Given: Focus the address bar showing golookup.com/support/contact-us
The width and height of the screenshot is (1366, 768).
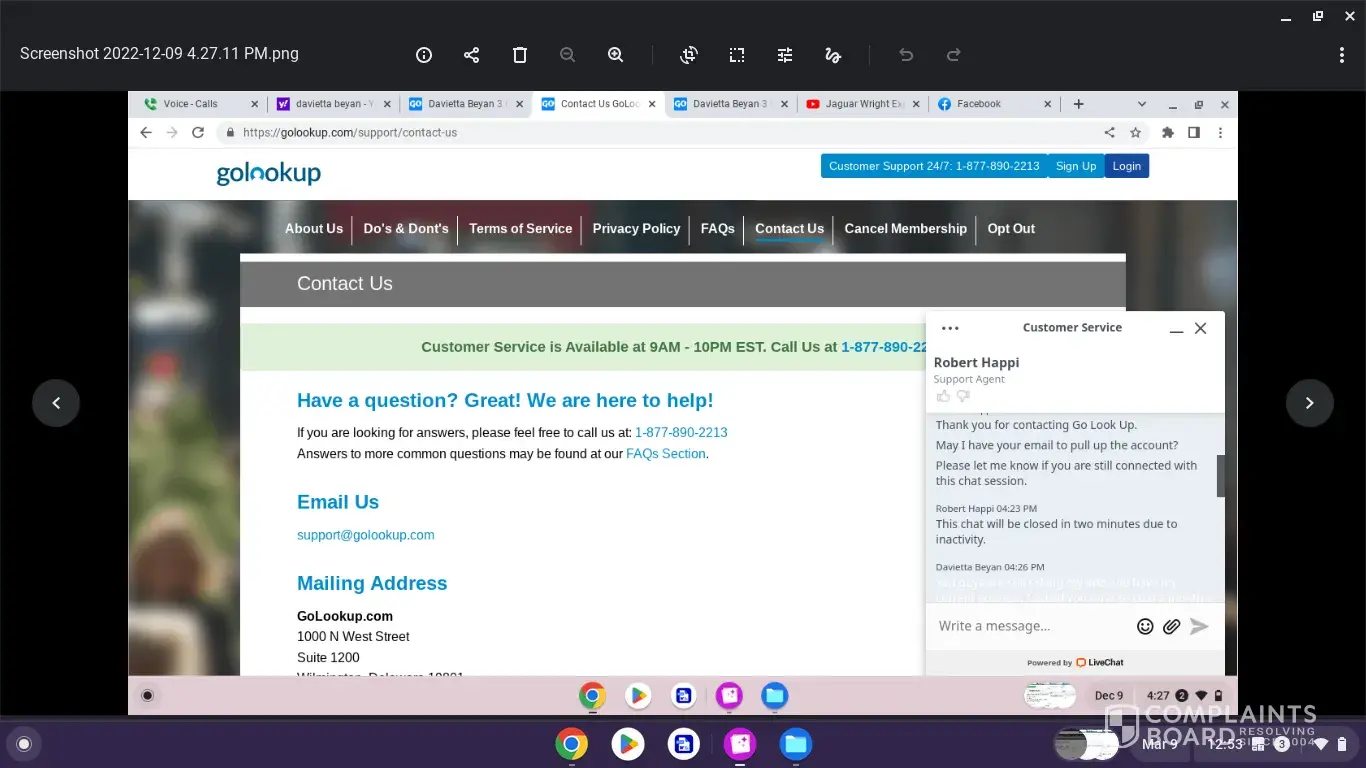Looking at the screenshot, I should click(660, 132).
